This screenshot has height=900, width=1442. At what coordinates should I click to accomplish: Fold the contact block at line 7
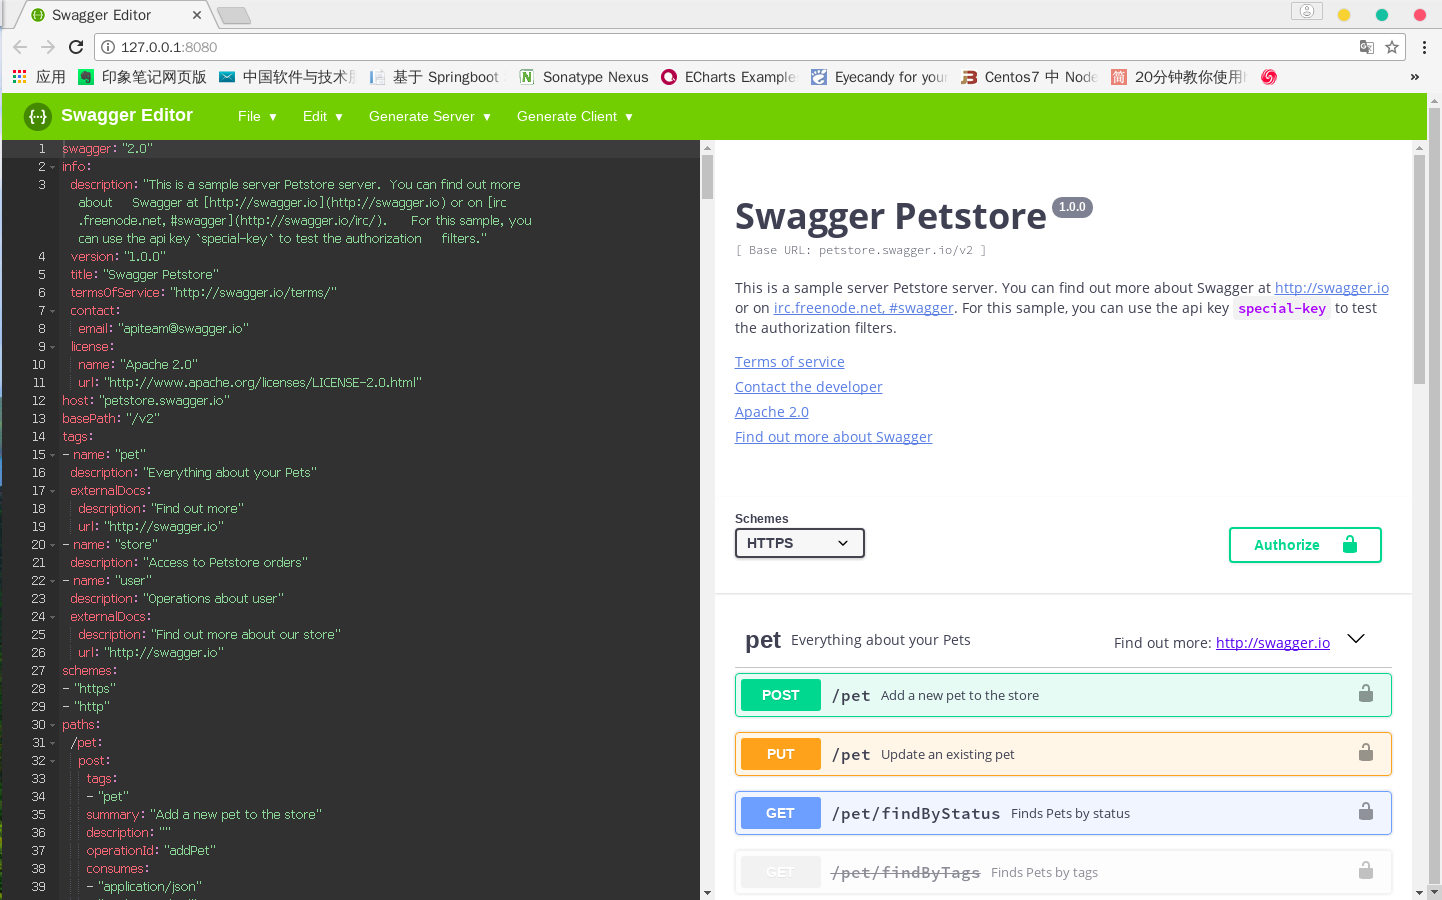[x=53, y=311]
